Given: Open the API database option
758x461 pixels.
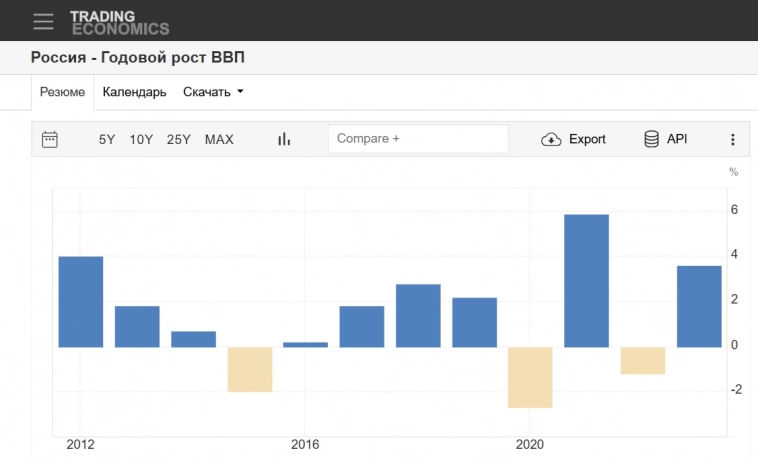Looking at the screenshot, I should [x=666, y=140].
